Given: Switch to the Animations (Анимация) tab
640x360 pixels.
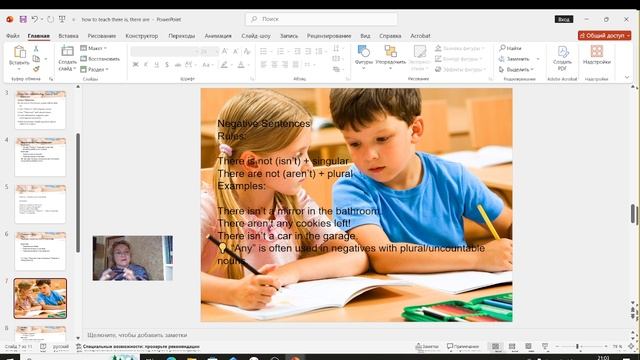Looking at the screenshot, I should tap(218, 36).
